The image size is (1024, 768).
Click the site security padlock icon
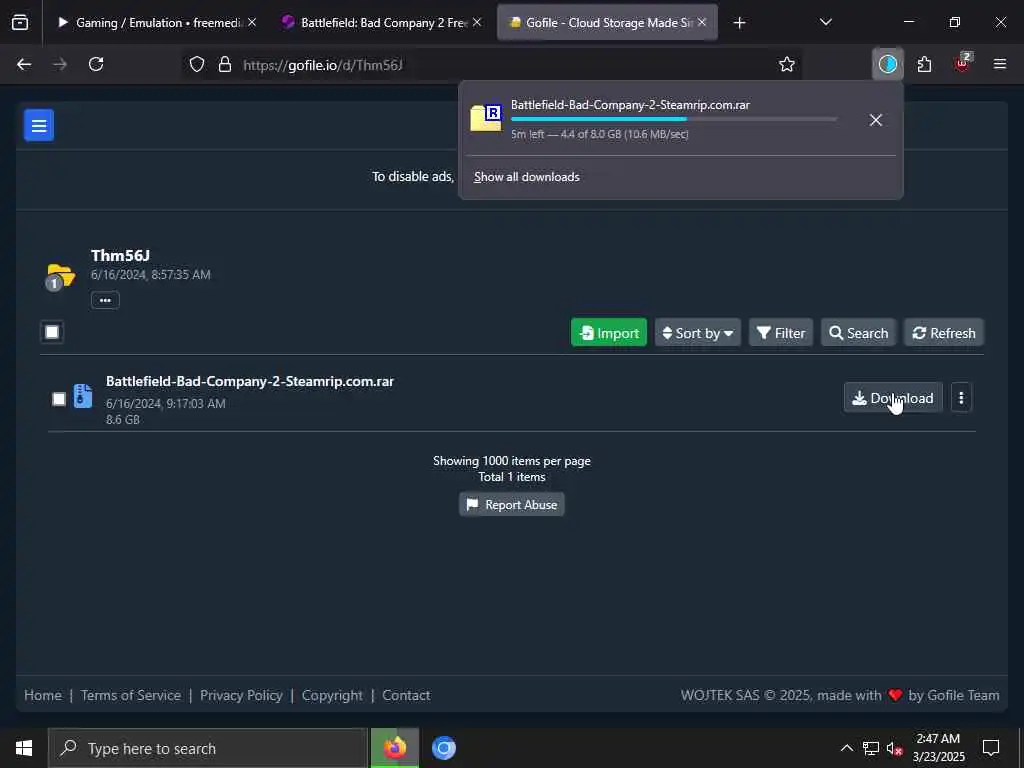coord(225,64)
